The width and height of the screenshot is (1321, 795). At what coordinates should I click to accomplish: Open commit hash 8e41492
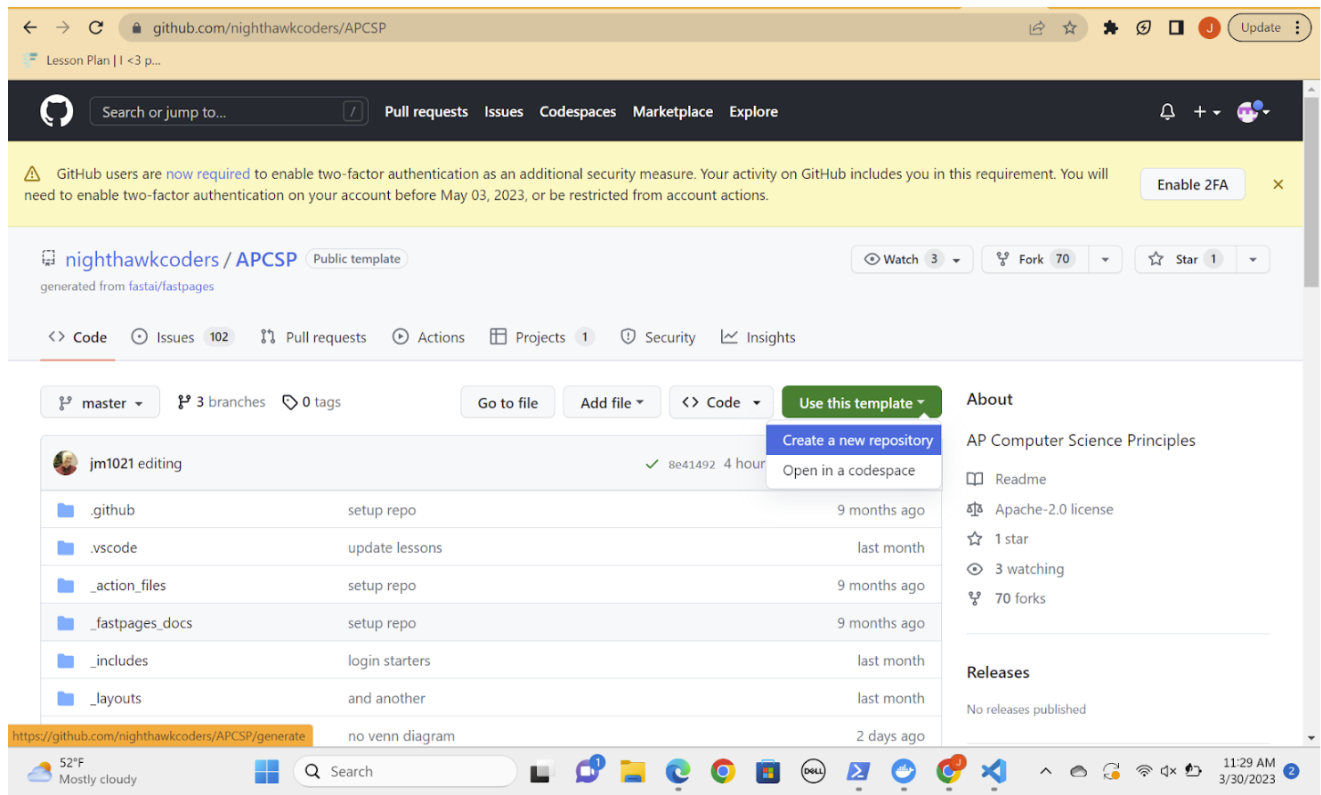692,464
